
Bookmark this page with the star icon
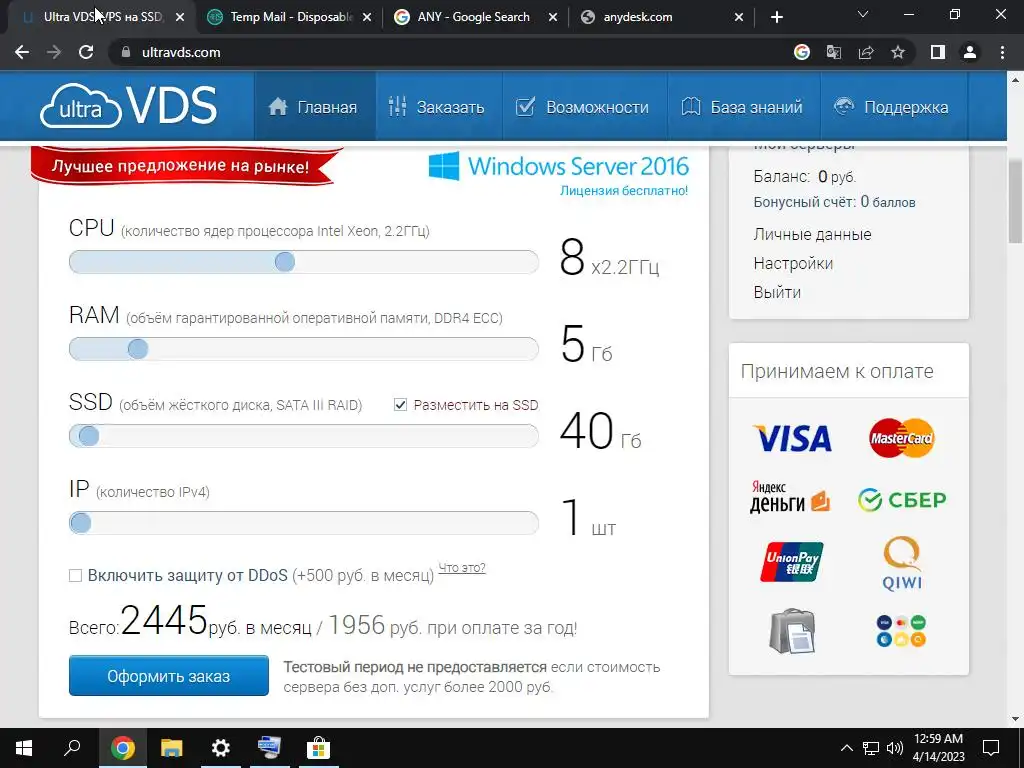pos(898,52)
